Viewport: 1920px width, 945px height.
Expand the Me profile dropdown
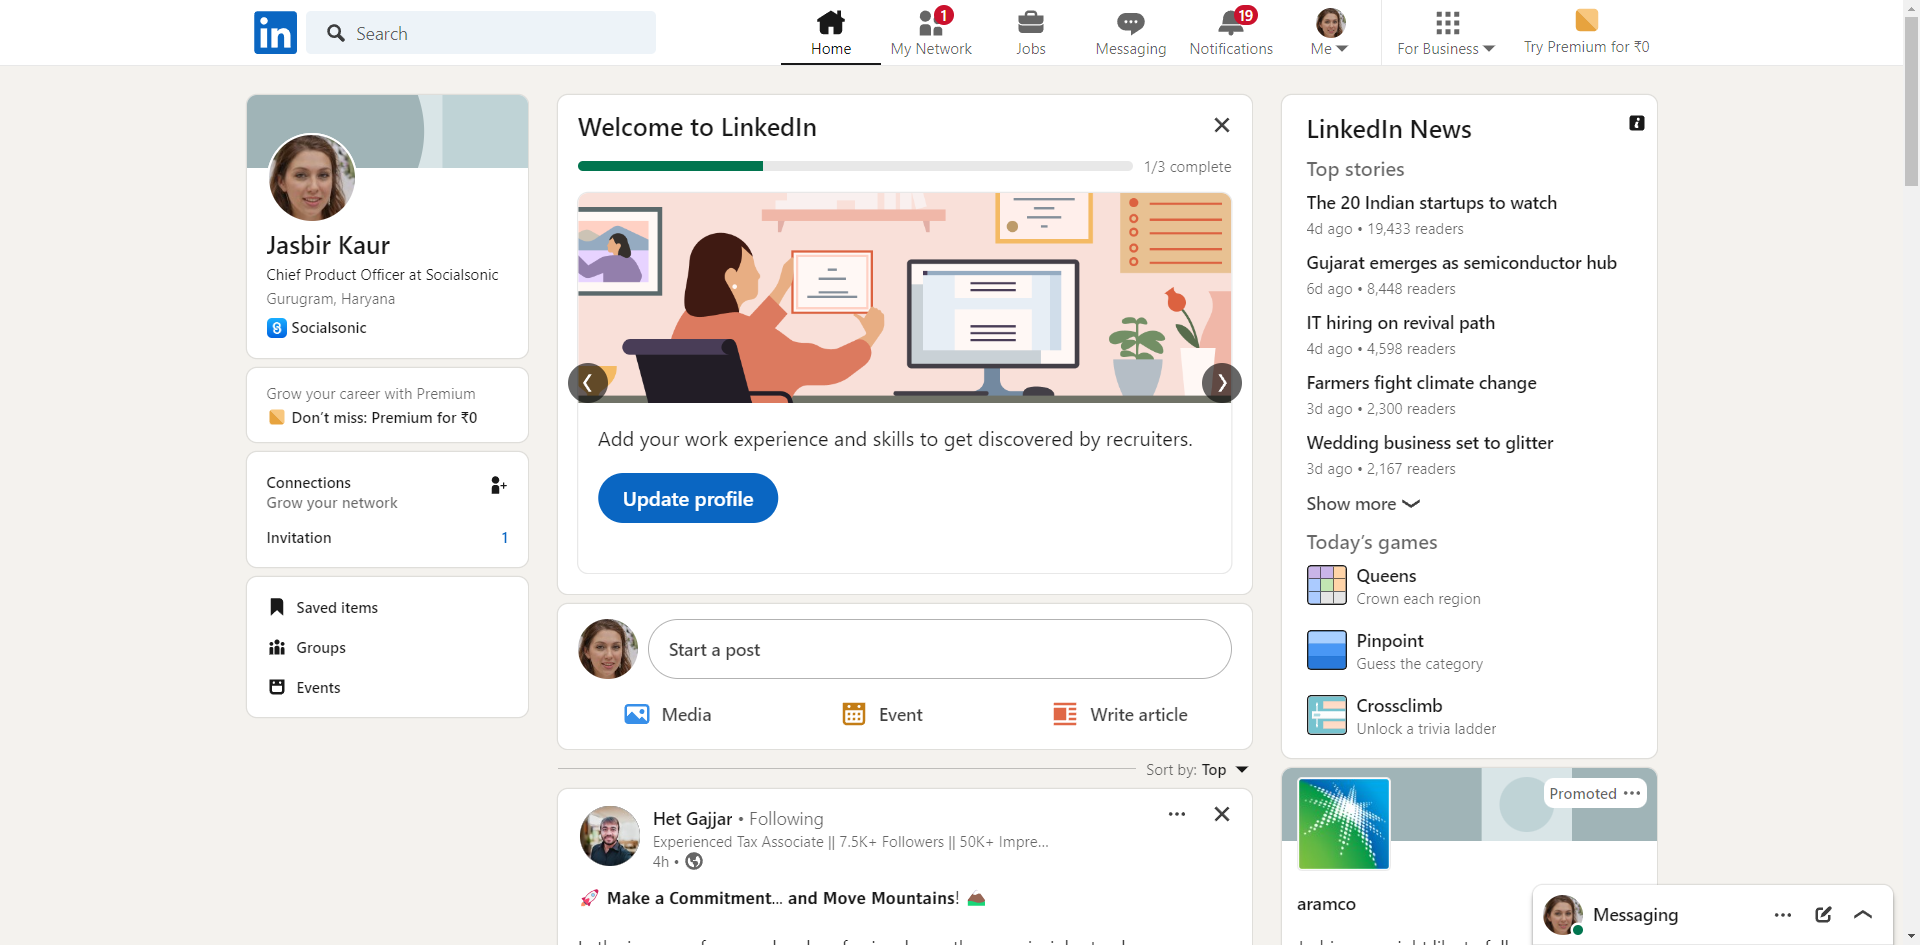pos(1330,33)
